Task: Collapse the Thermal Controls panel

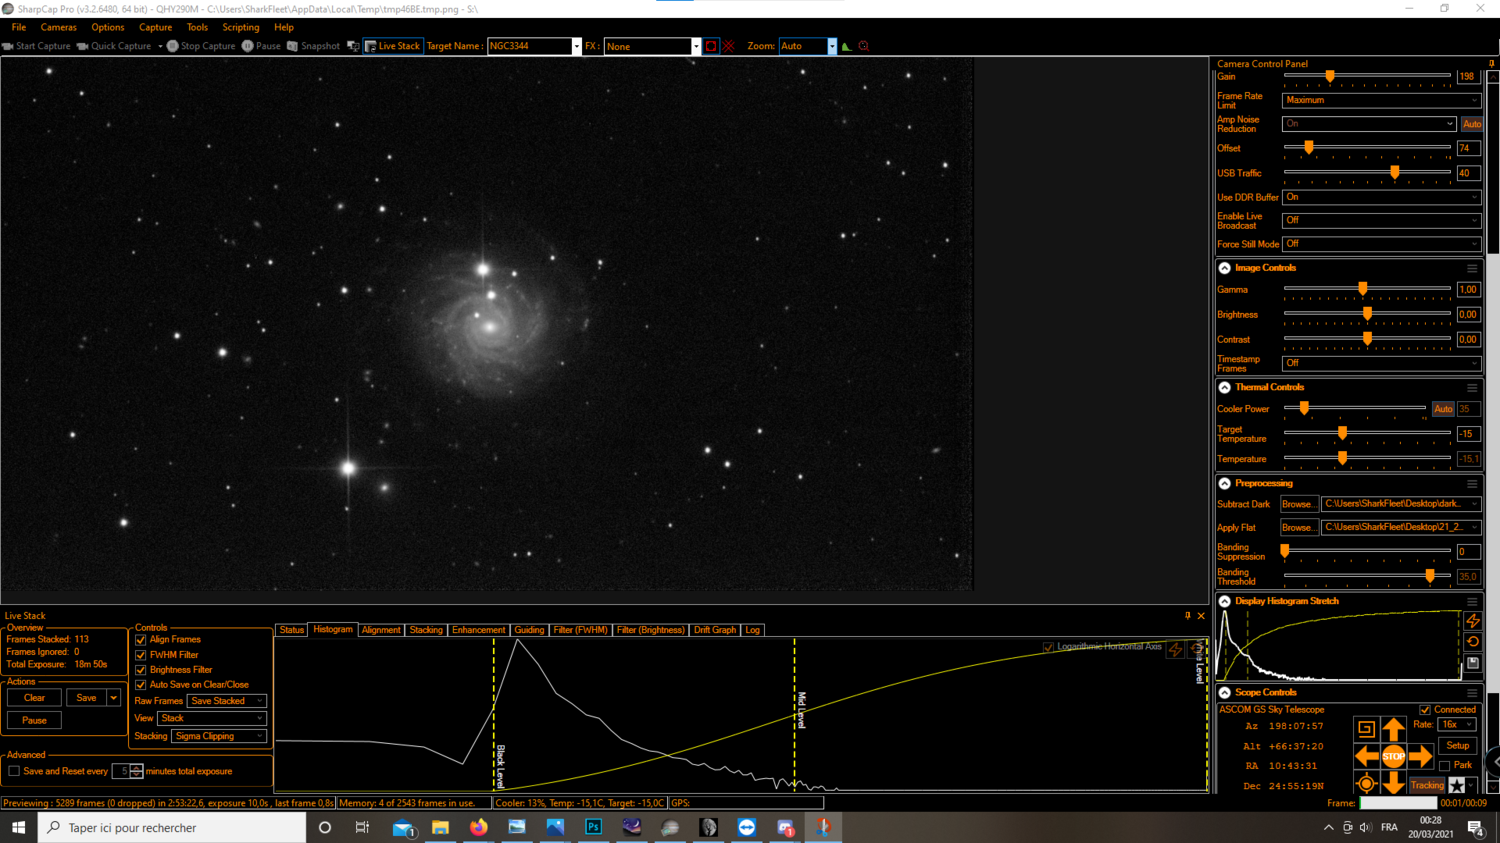Action: (1224, 387)
